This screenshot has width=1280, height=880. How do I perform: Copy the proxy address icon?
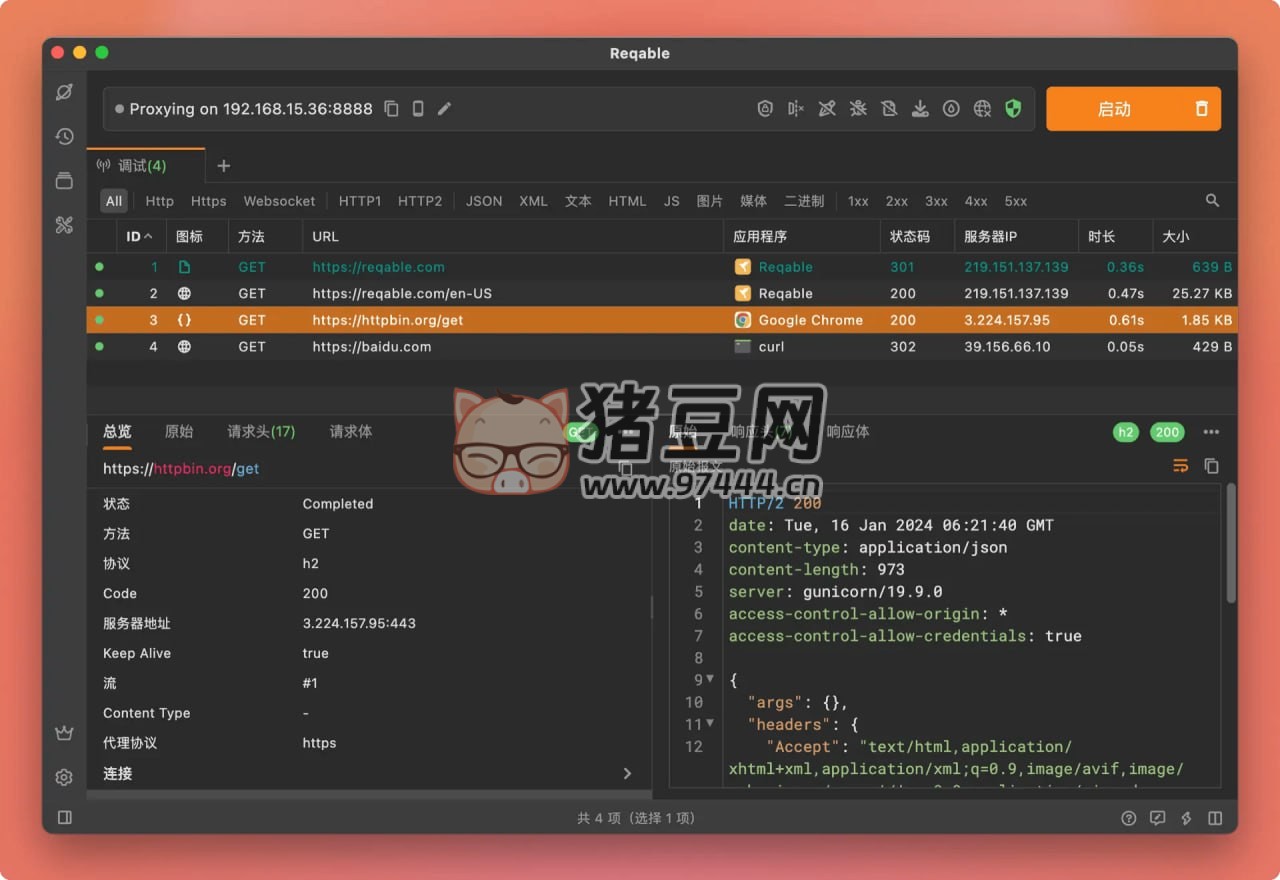[x=392, y=108]
